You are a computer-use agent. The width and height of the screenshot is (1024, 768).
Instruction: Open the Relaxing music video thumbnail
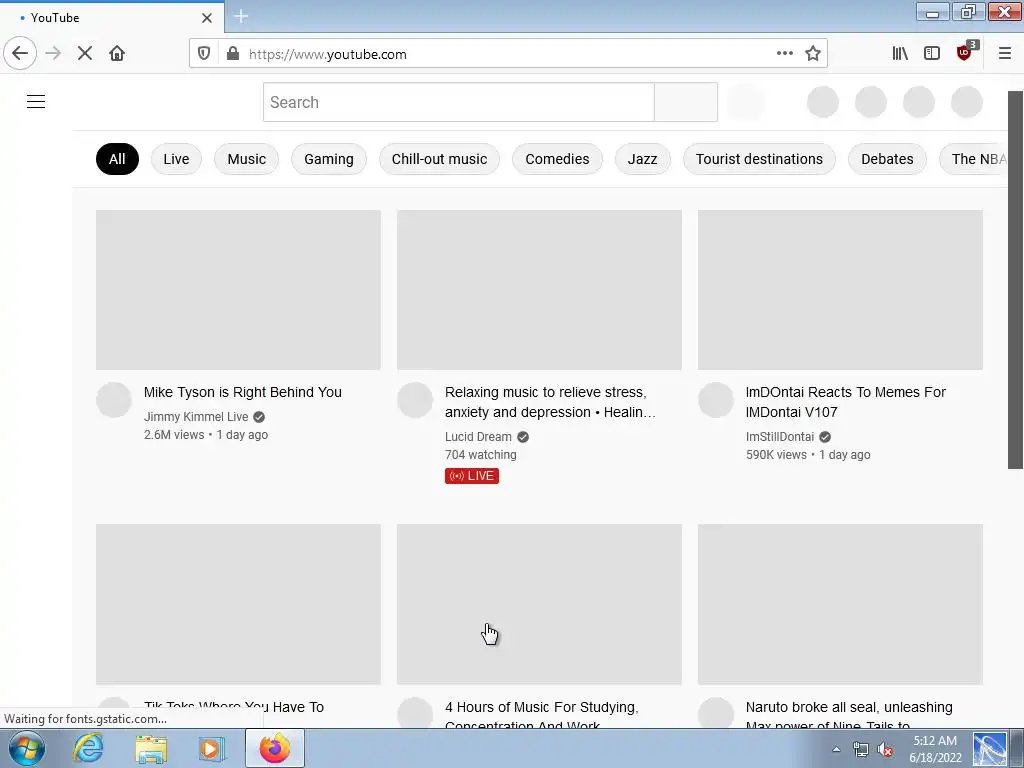point(539,290)
